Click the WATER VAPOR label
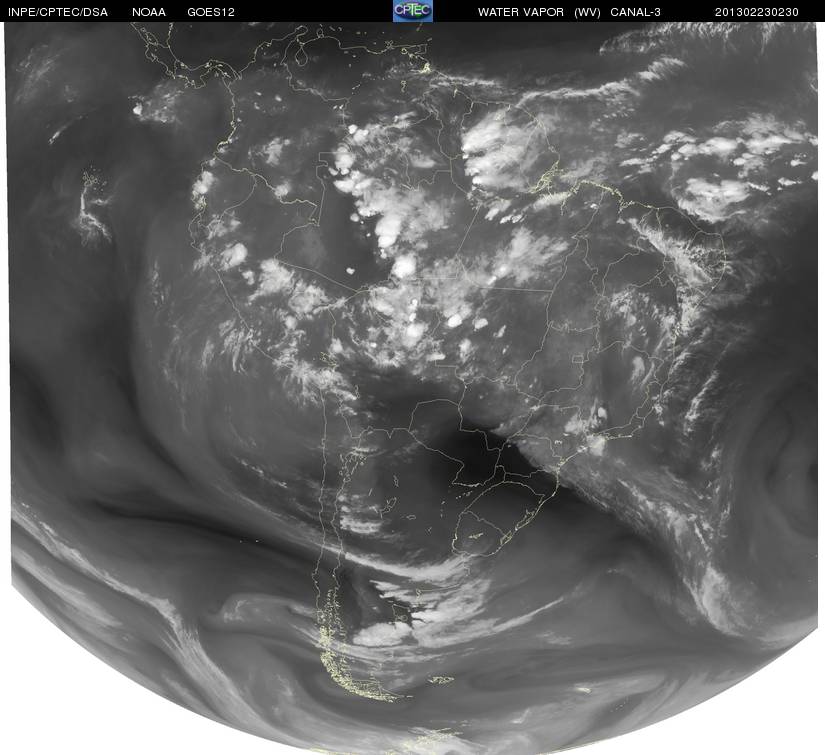The width and height of the screenshot is (825, 755). (x=521, y=12)
